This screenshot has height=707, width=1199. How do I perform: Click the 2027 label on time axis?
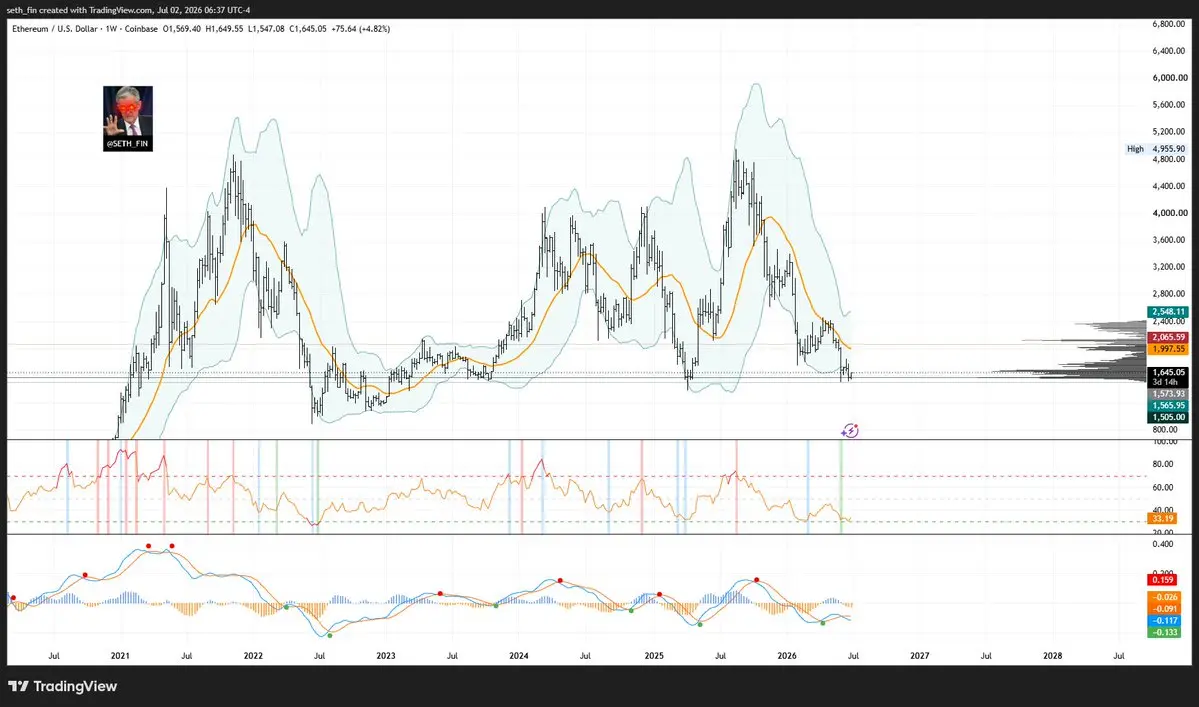[x=920, y=656]
